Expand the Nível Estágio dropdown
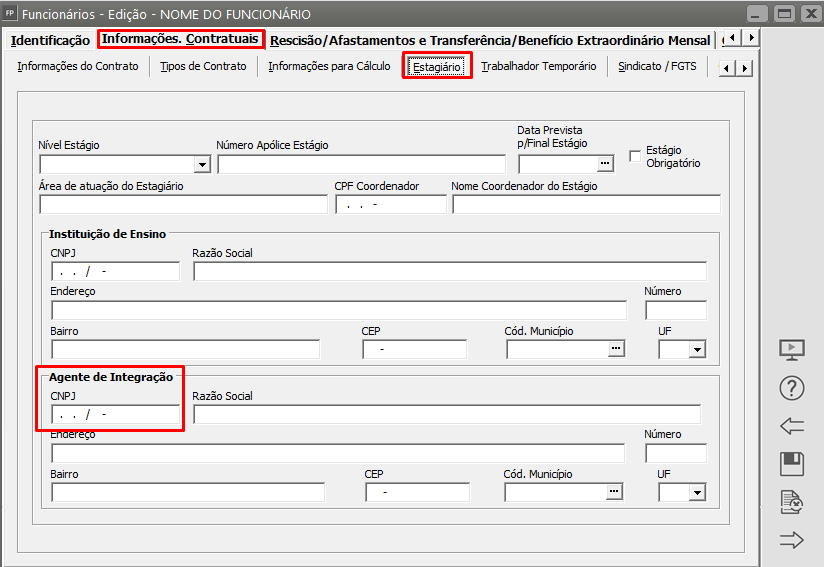This screenshot has height=567, width=824. 202,165
